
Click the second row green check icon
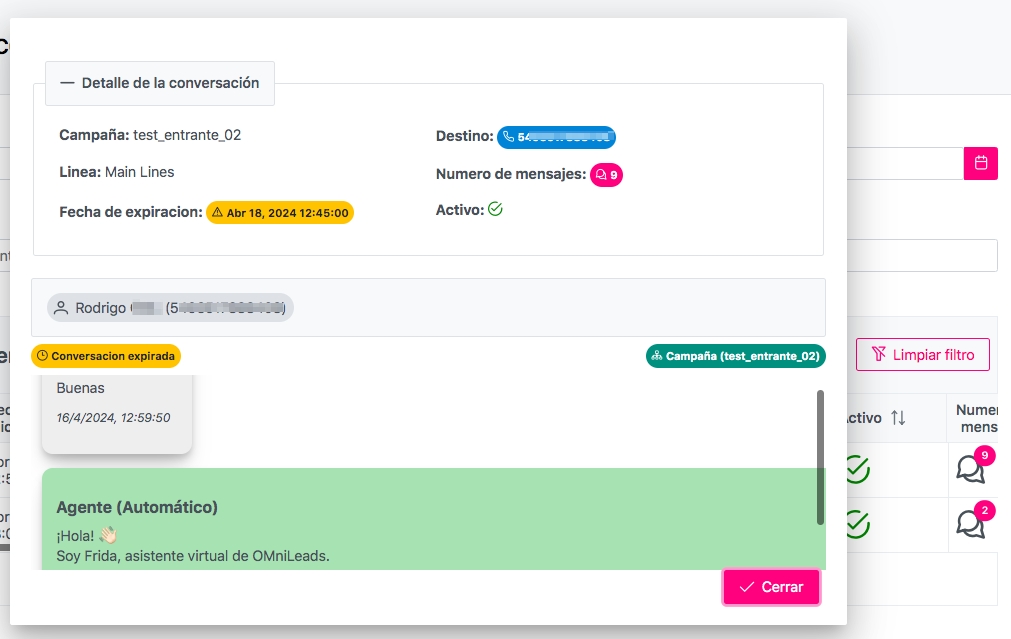coord(856,524)
